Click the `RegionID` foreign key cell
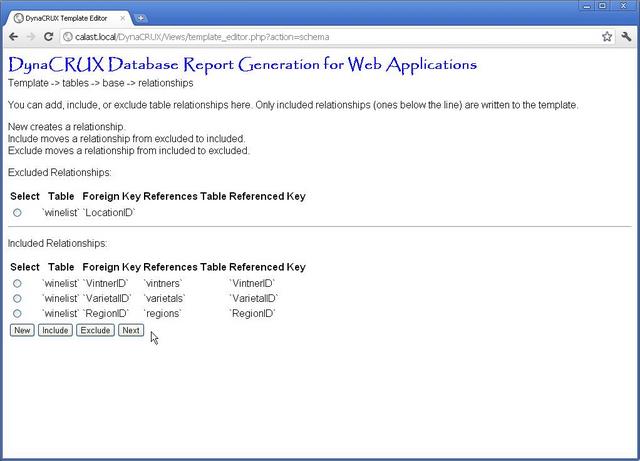The image size is (640, 461). tap(106, 314)
